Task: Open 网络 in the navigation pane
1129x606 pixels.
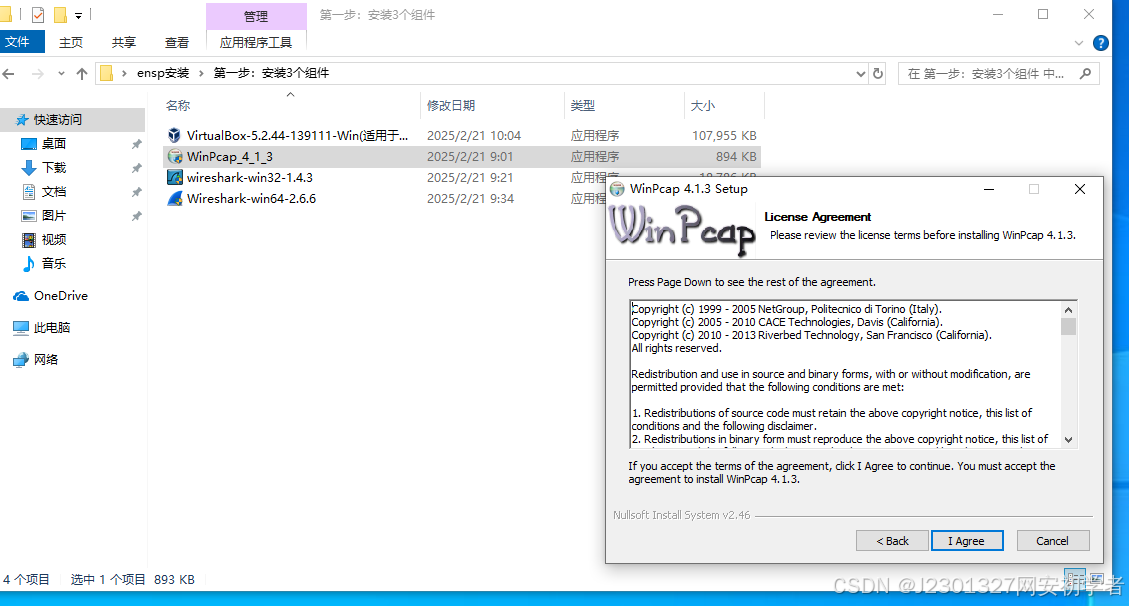Action: [45, 359]
